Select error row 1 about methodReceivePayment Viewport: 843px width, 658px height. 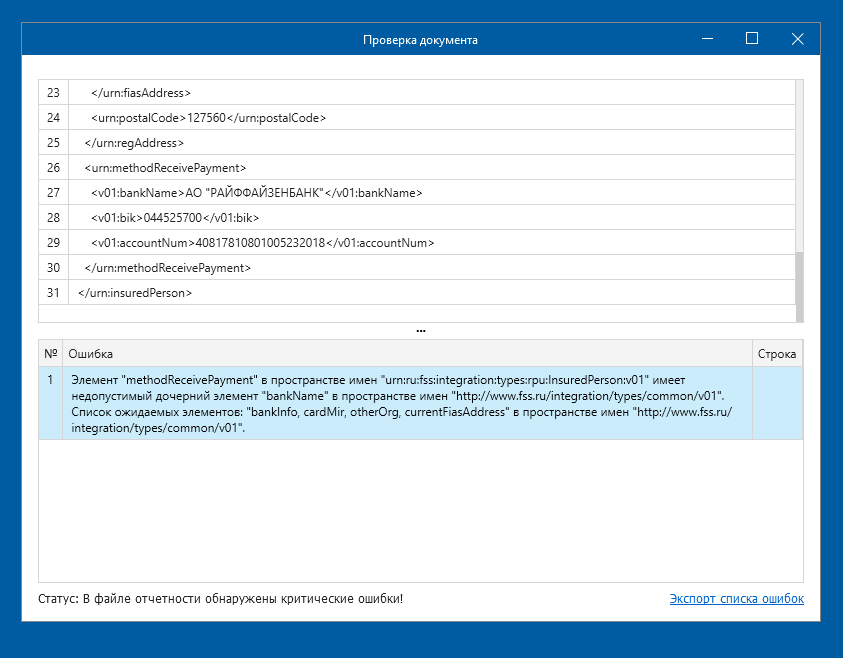(420, 403)
